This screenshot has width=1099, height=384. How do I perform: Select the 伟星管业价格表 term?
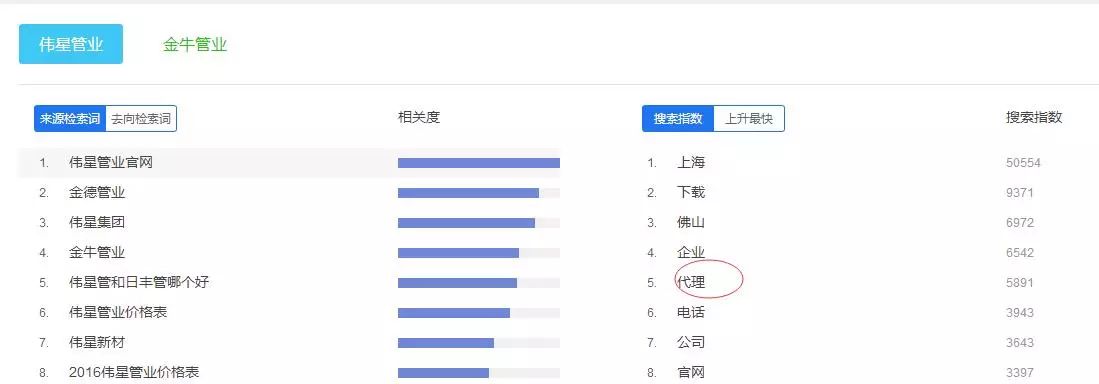coord(118,313)
